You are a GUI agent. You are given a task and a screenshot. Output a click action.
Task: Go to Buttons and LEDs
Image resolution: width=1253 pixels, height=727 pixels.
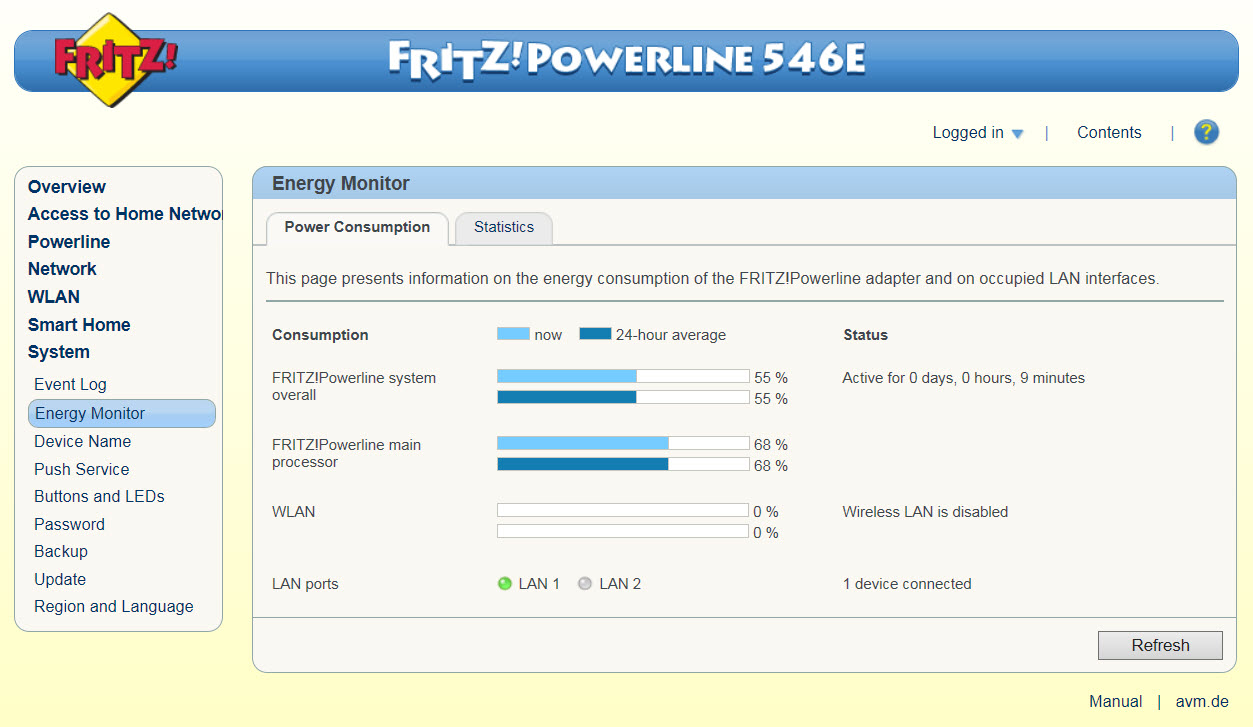[99, 496]
